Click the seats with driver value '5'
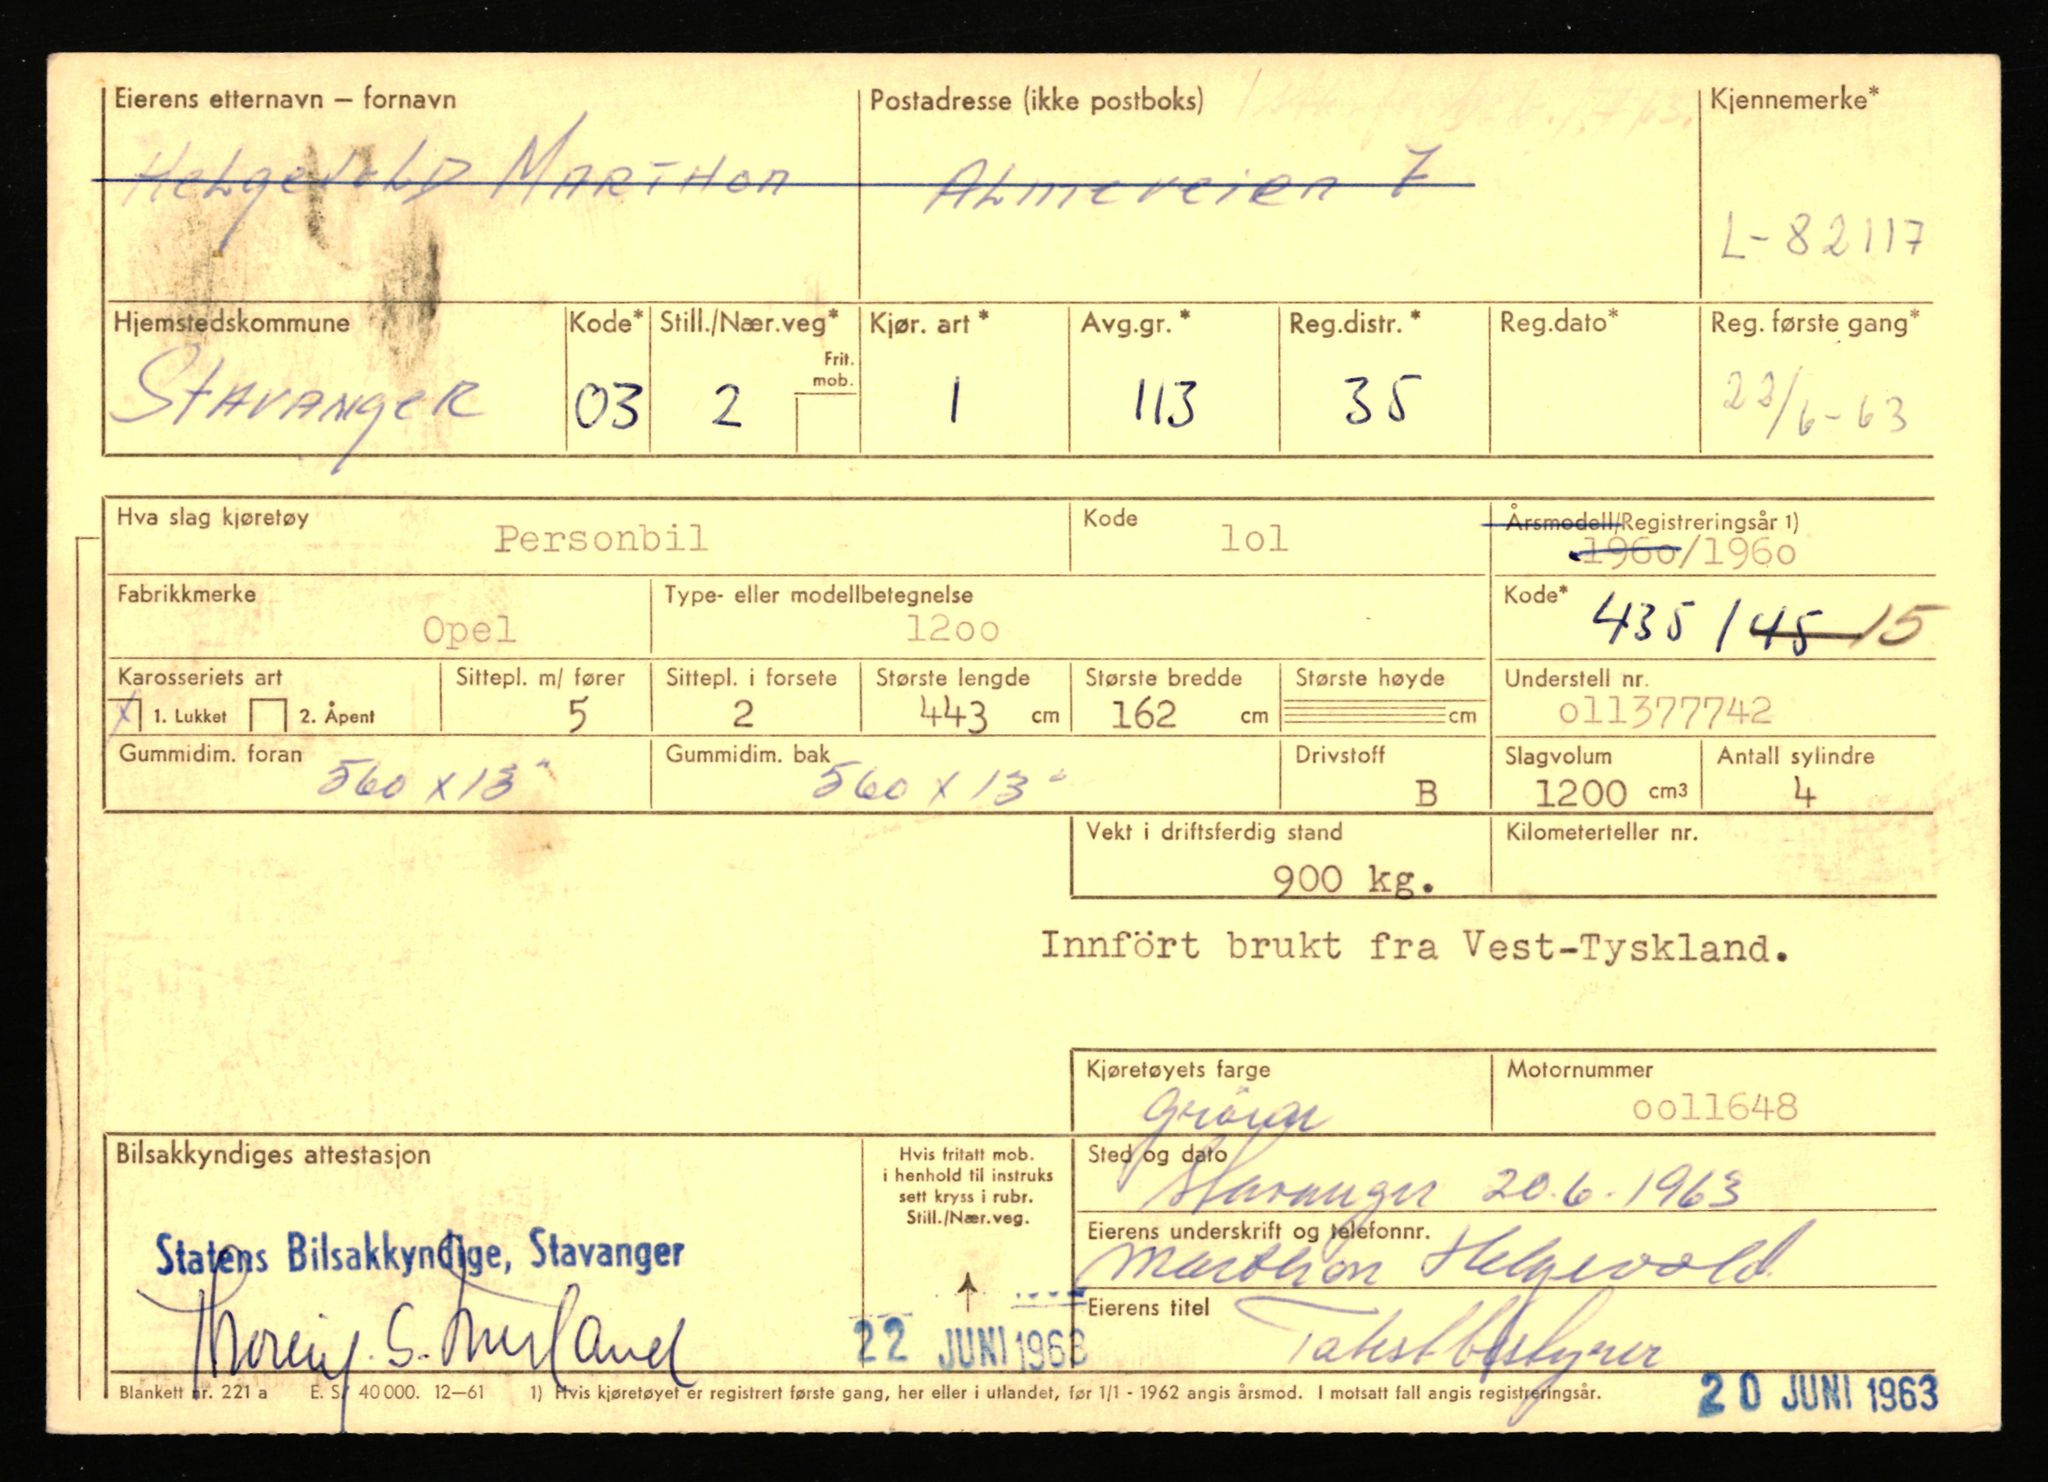This screenshot has height=1482, width=2048. (x=577, y=716)
